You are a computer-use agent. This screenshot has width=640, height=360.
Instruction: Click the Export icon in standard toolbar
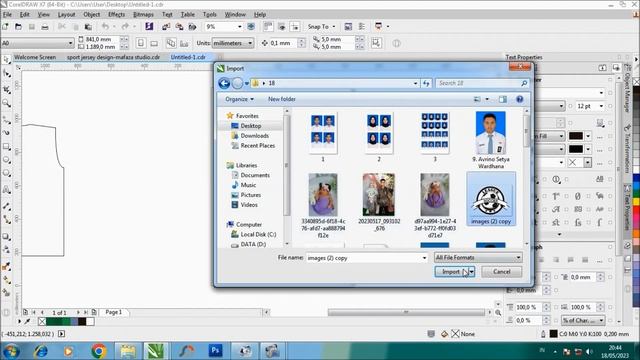[179, 27]
